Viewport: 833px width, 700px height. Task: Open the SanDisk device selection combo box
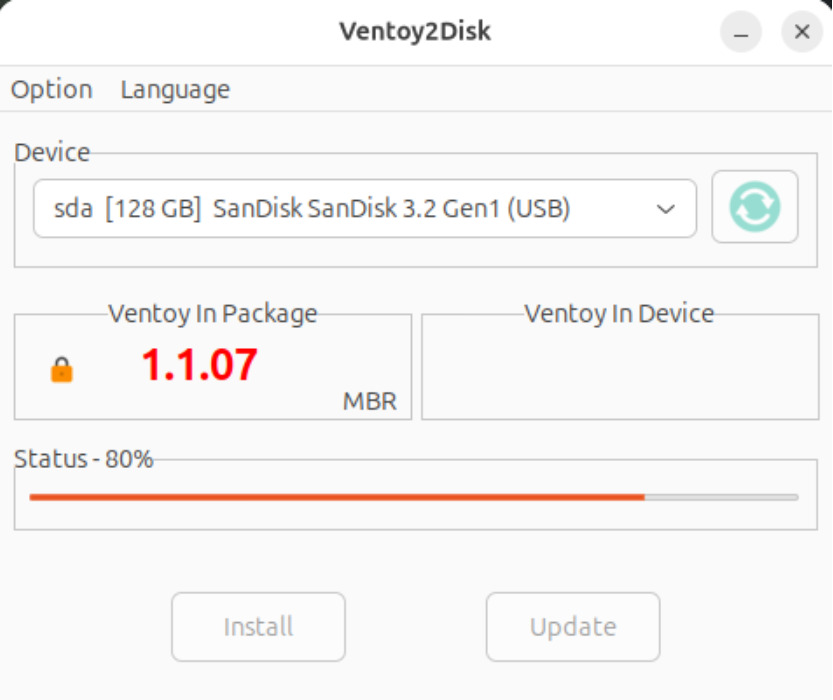(340, 209)
